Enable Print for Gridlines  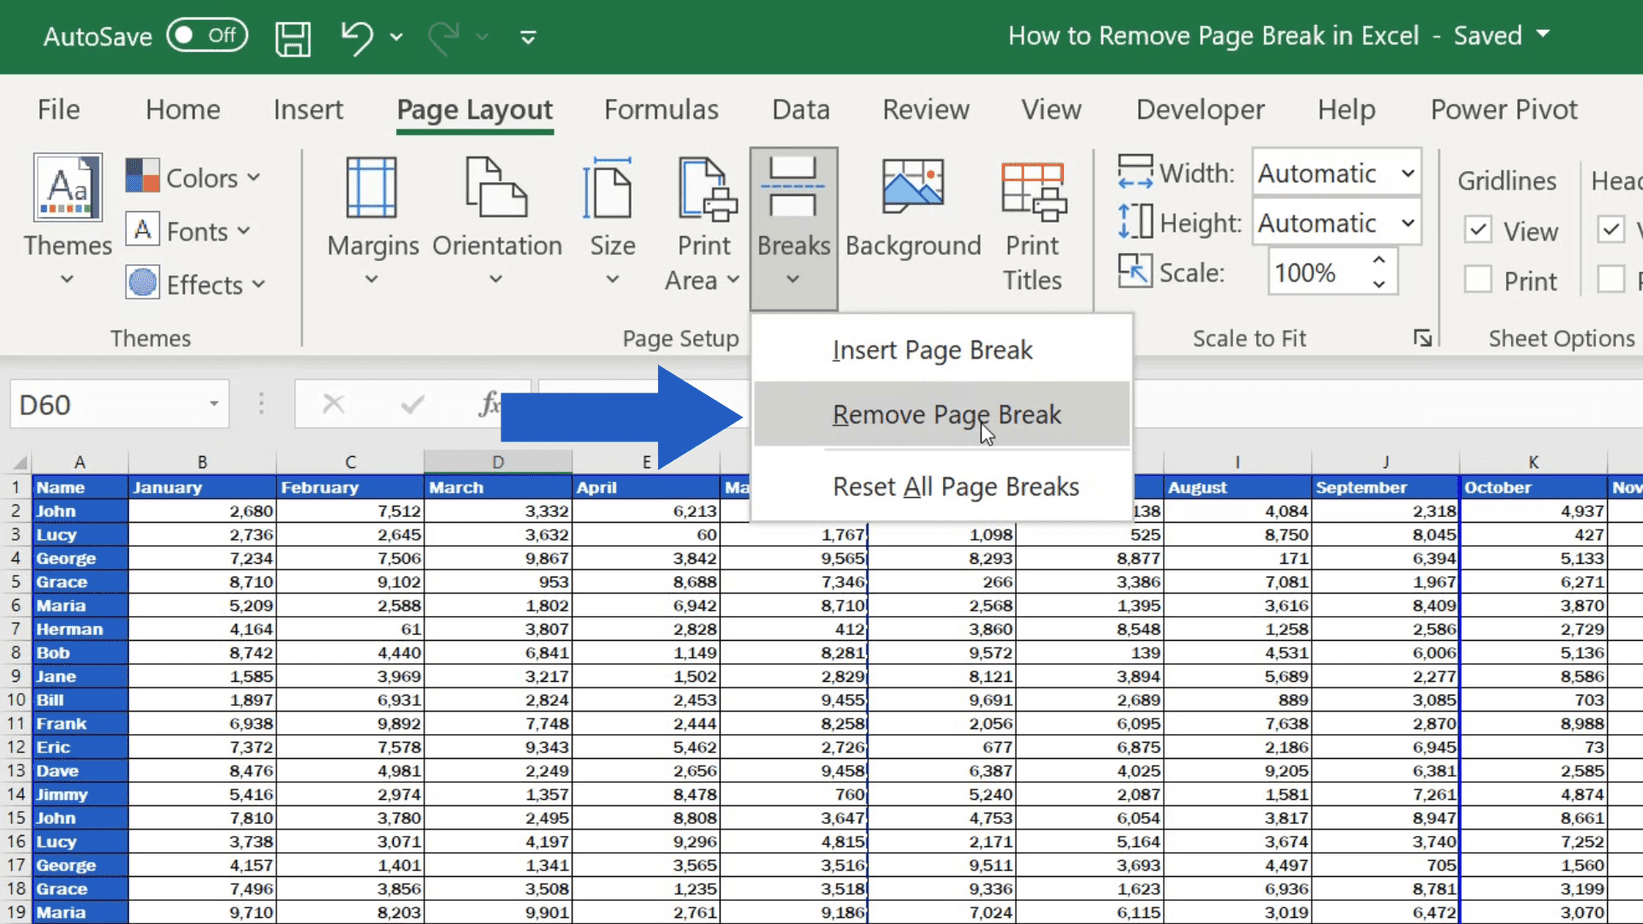(1478, 279)
